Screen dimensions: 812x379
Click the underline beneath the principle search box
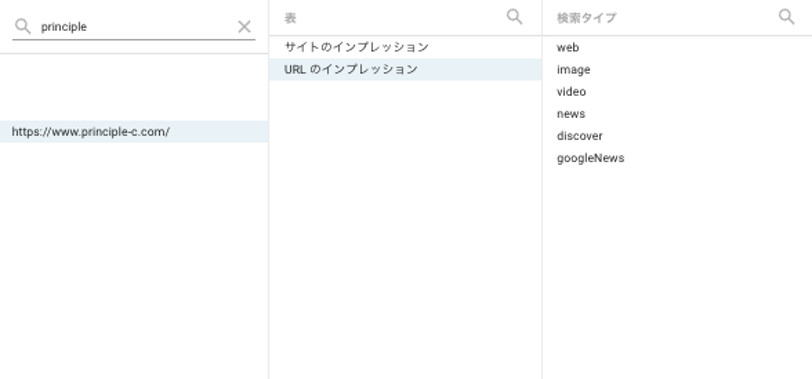[134, 39]
